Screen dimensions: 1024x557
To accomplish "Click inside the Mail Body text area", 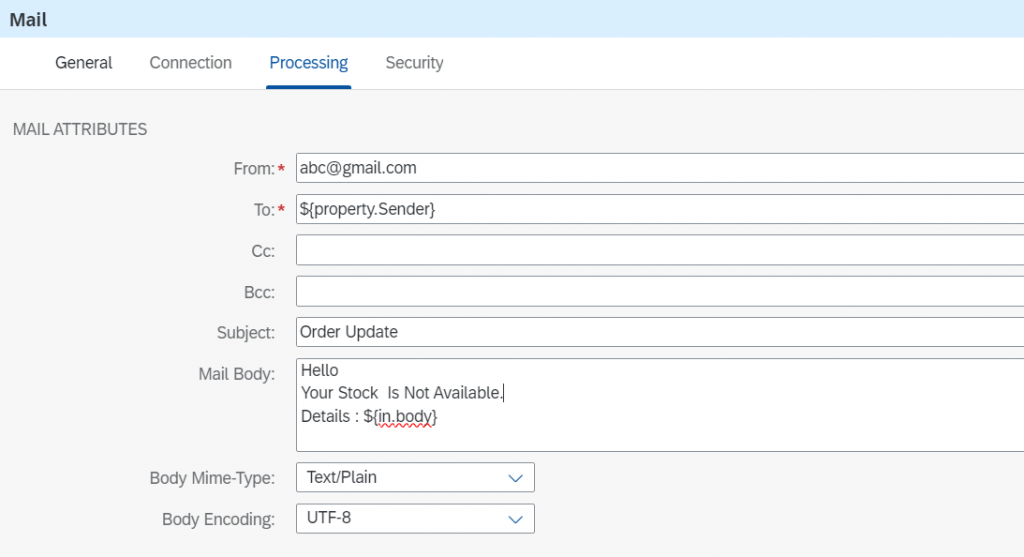I will pyautogui.click(x=660, y=405).
